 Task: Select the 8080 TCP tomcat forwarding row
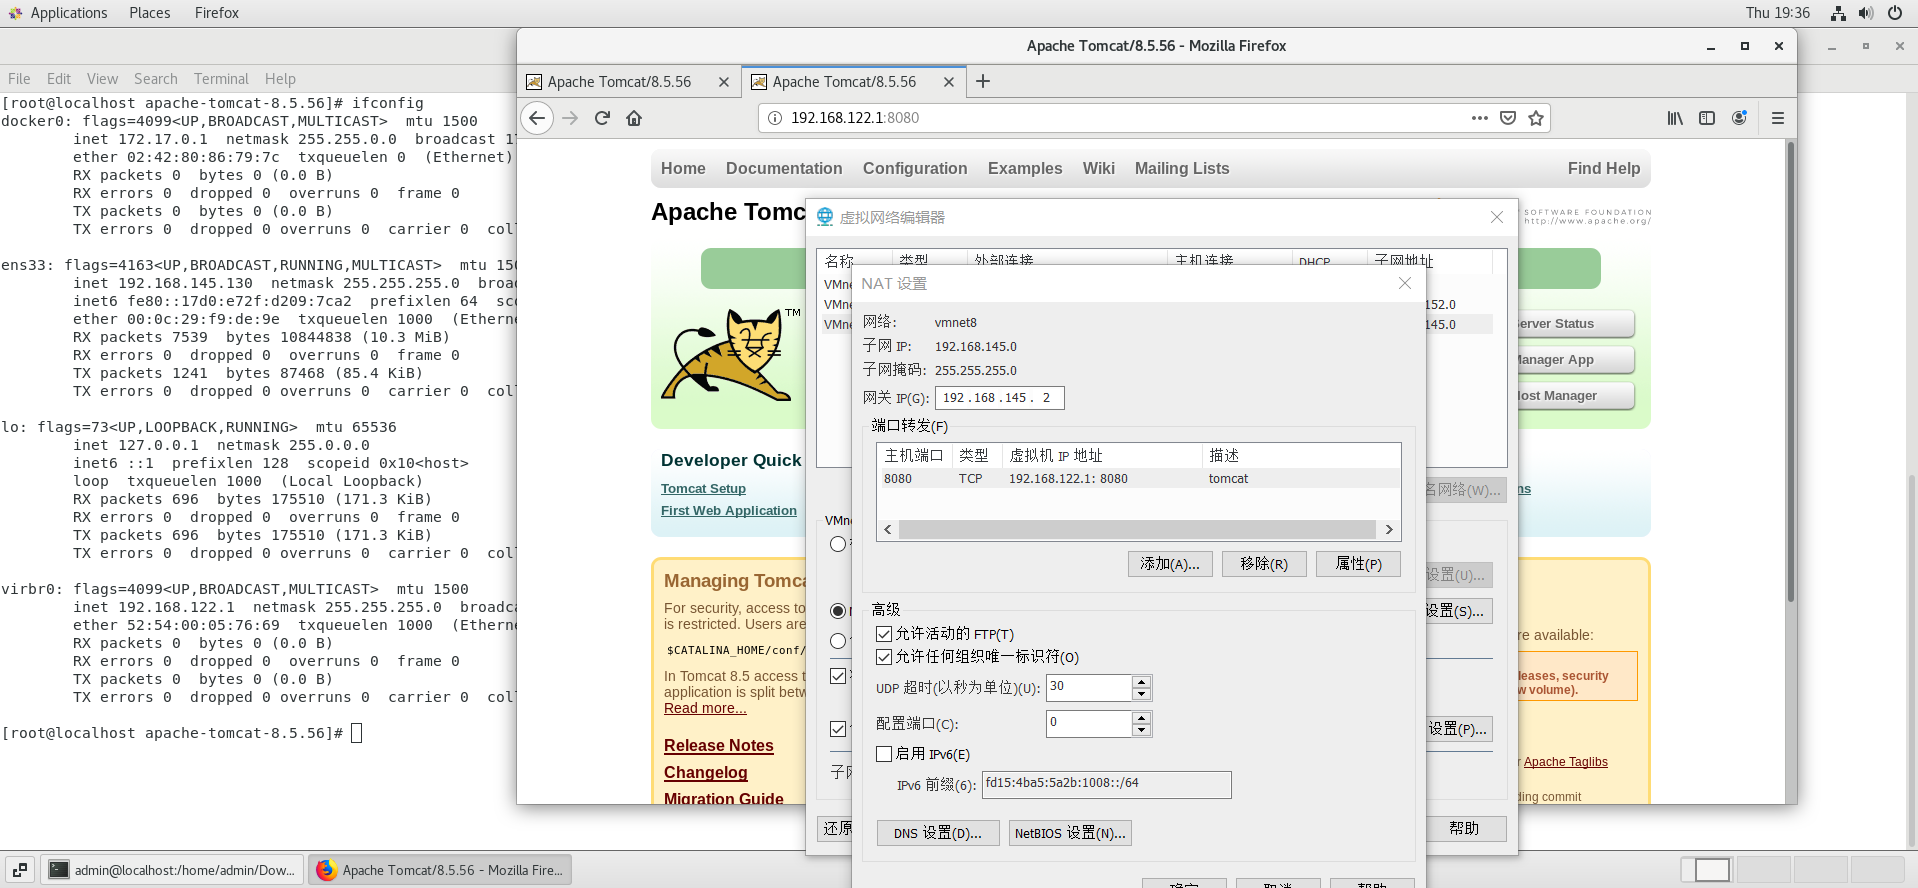(x=1138, y=479)
